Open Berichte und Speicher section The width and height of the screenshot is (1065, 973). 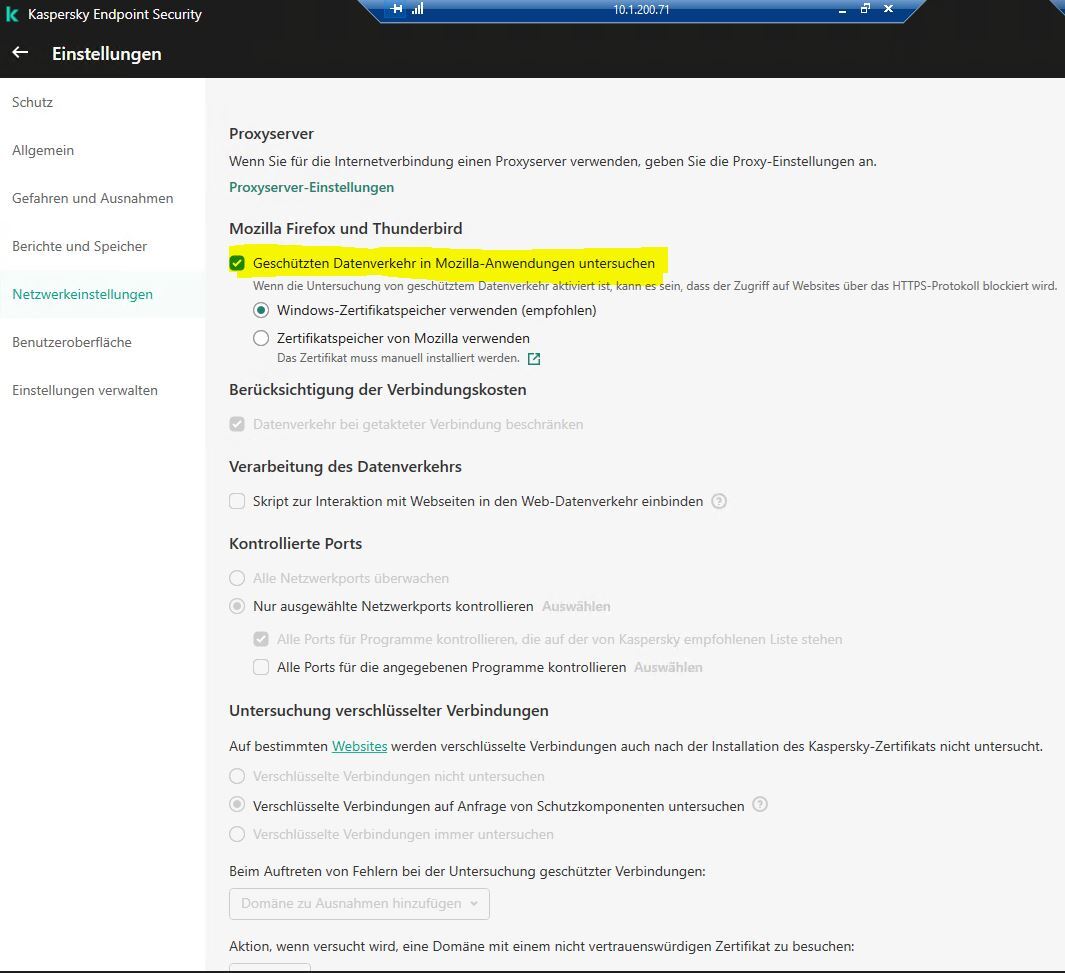pos(79,246)
